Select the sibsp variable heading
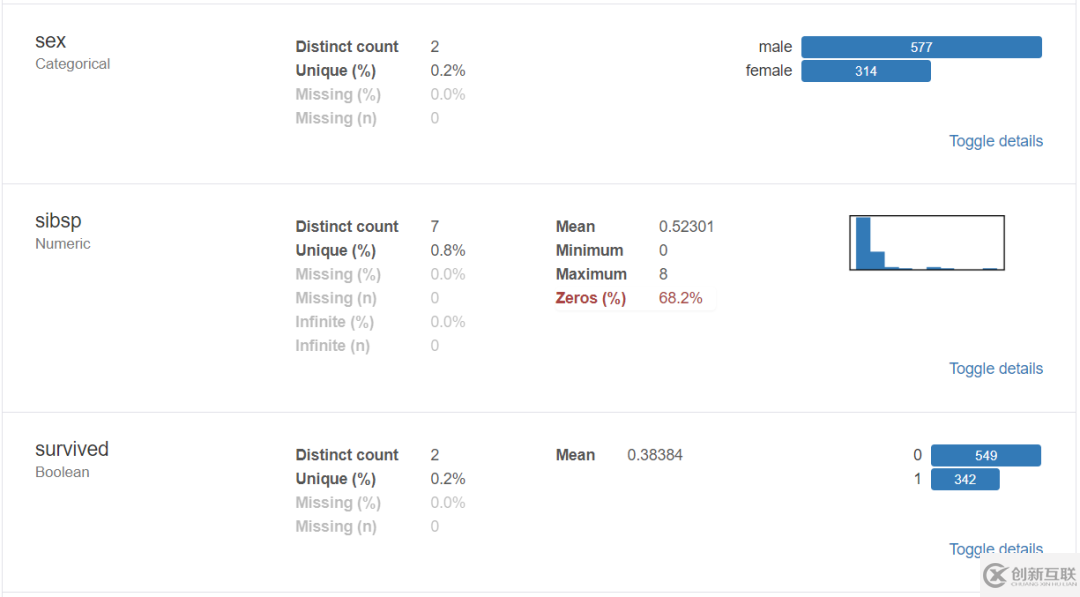Viewport: 1080px width, 597px height. [x=58, y=221]
